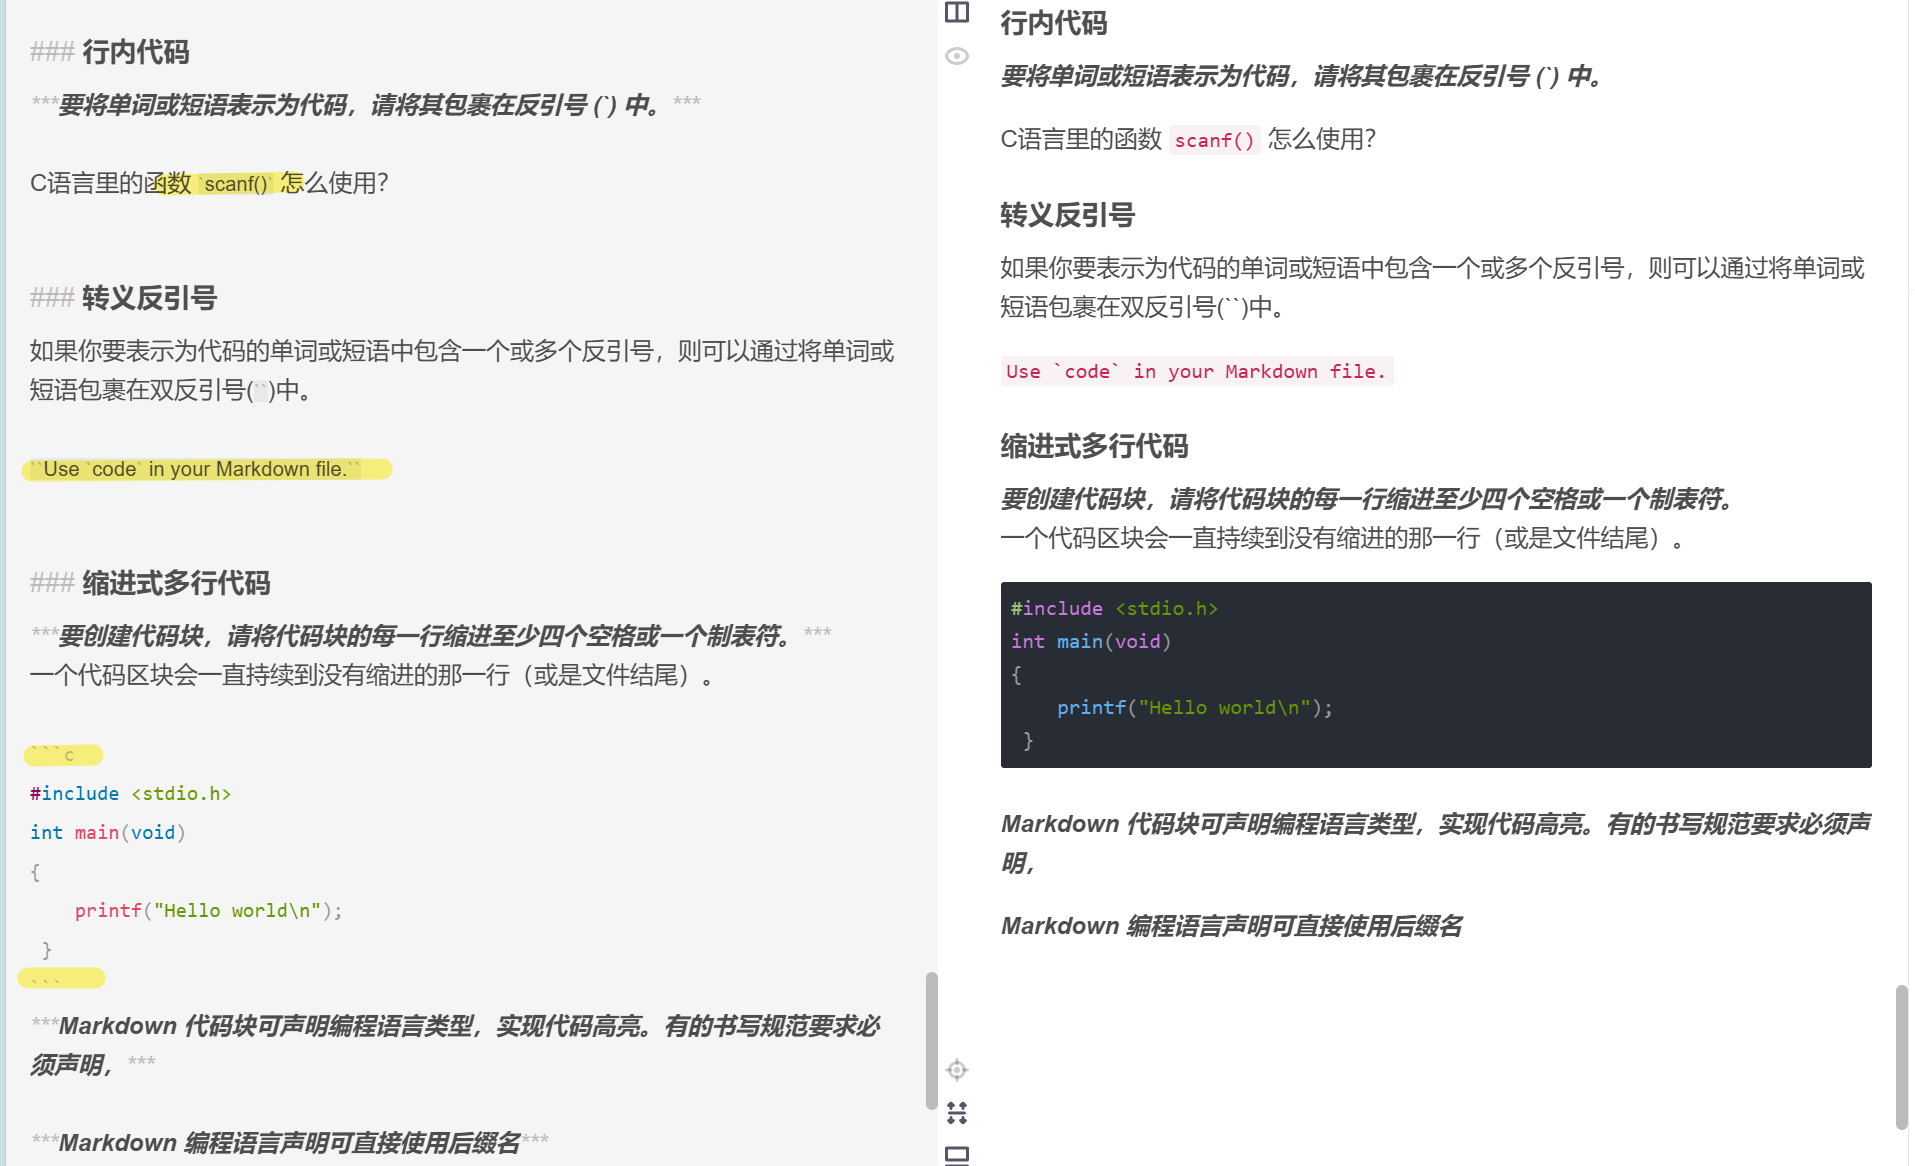Click 'int main(void)' in preview code block
The width and height of the screenshot is (1915, 1166).
(1091, 642)
